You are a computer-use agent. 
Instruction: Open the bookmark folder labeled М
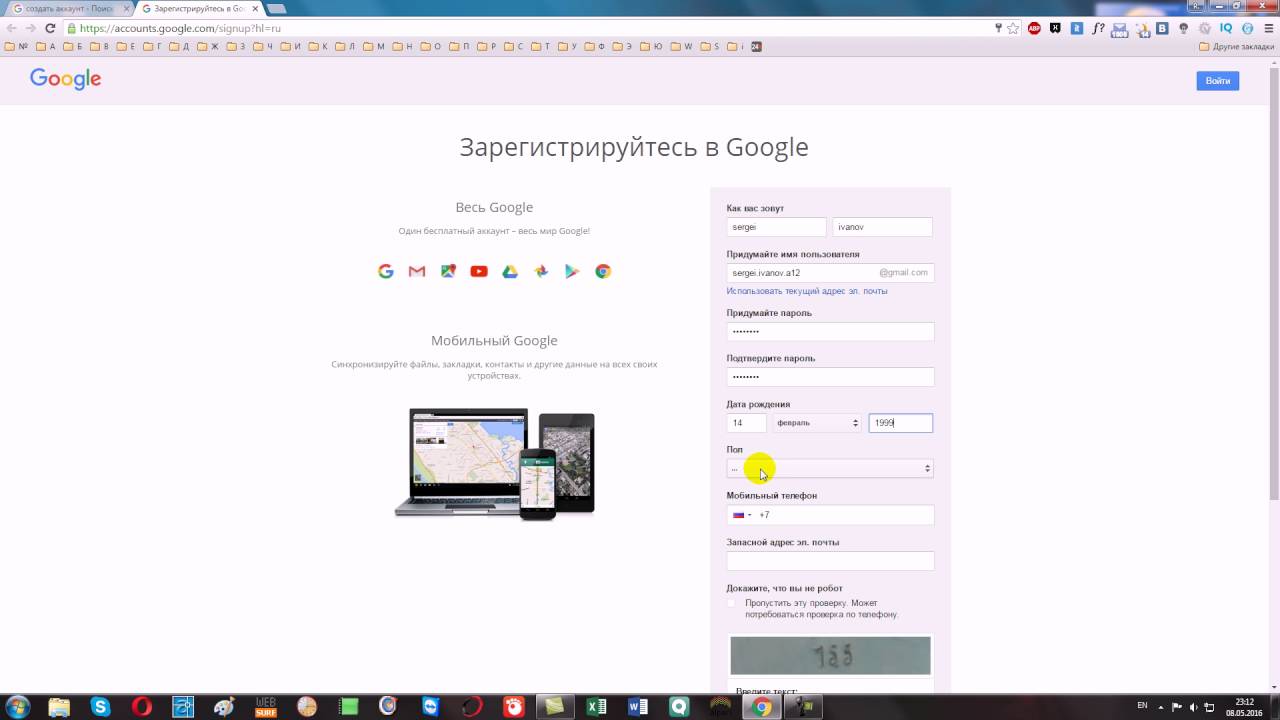374,46
